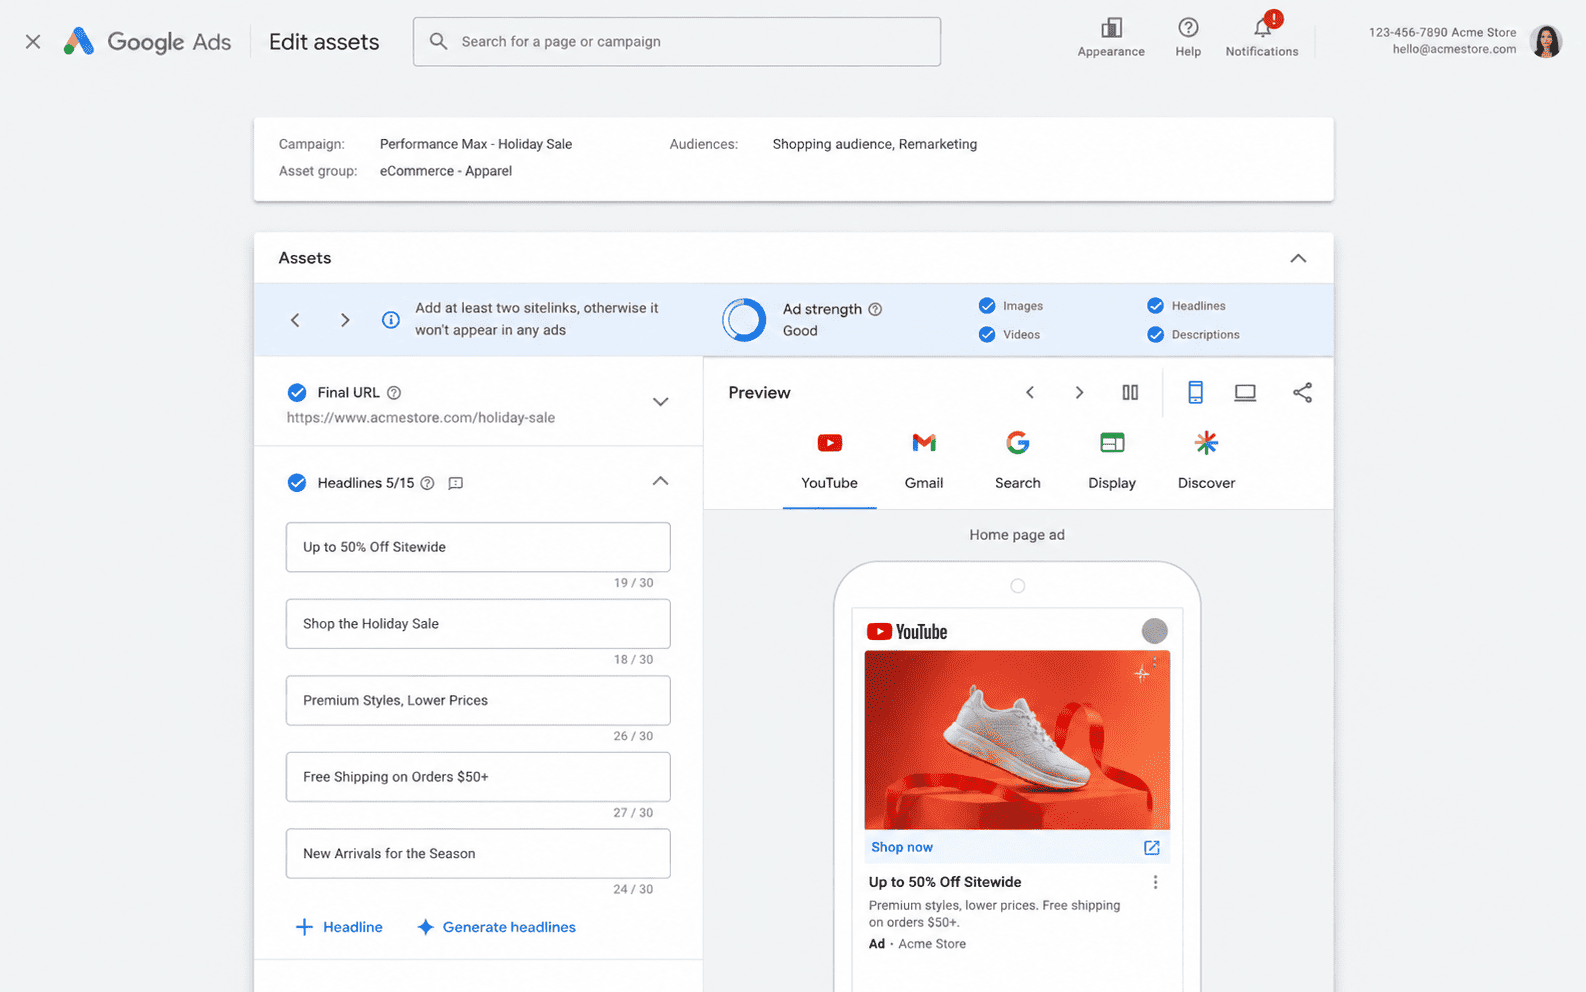Click the Descriptions checkmark
This screenshot has height=992, width=1586.
click(1155, 335)
